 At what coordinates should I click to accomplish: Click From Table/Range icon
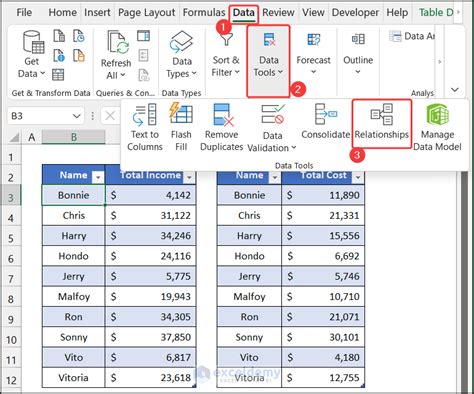58,75
